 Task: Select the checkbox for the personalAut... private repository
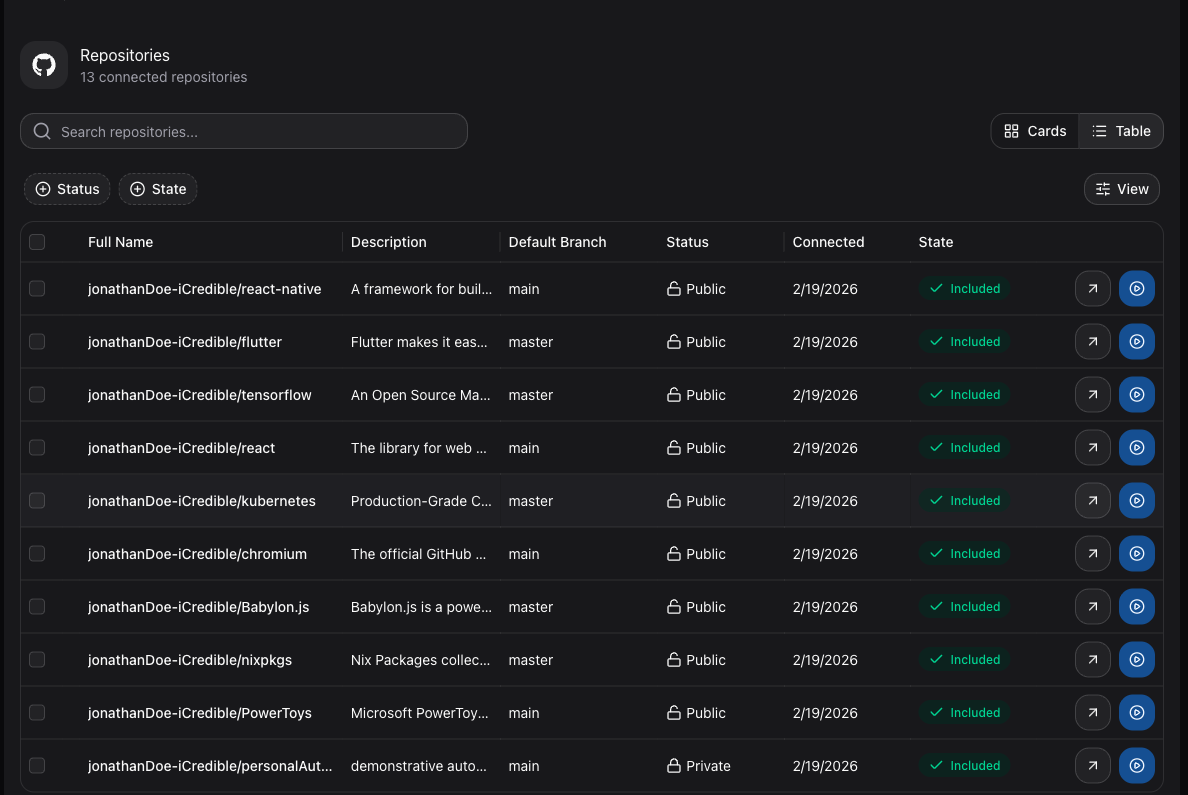37,766
